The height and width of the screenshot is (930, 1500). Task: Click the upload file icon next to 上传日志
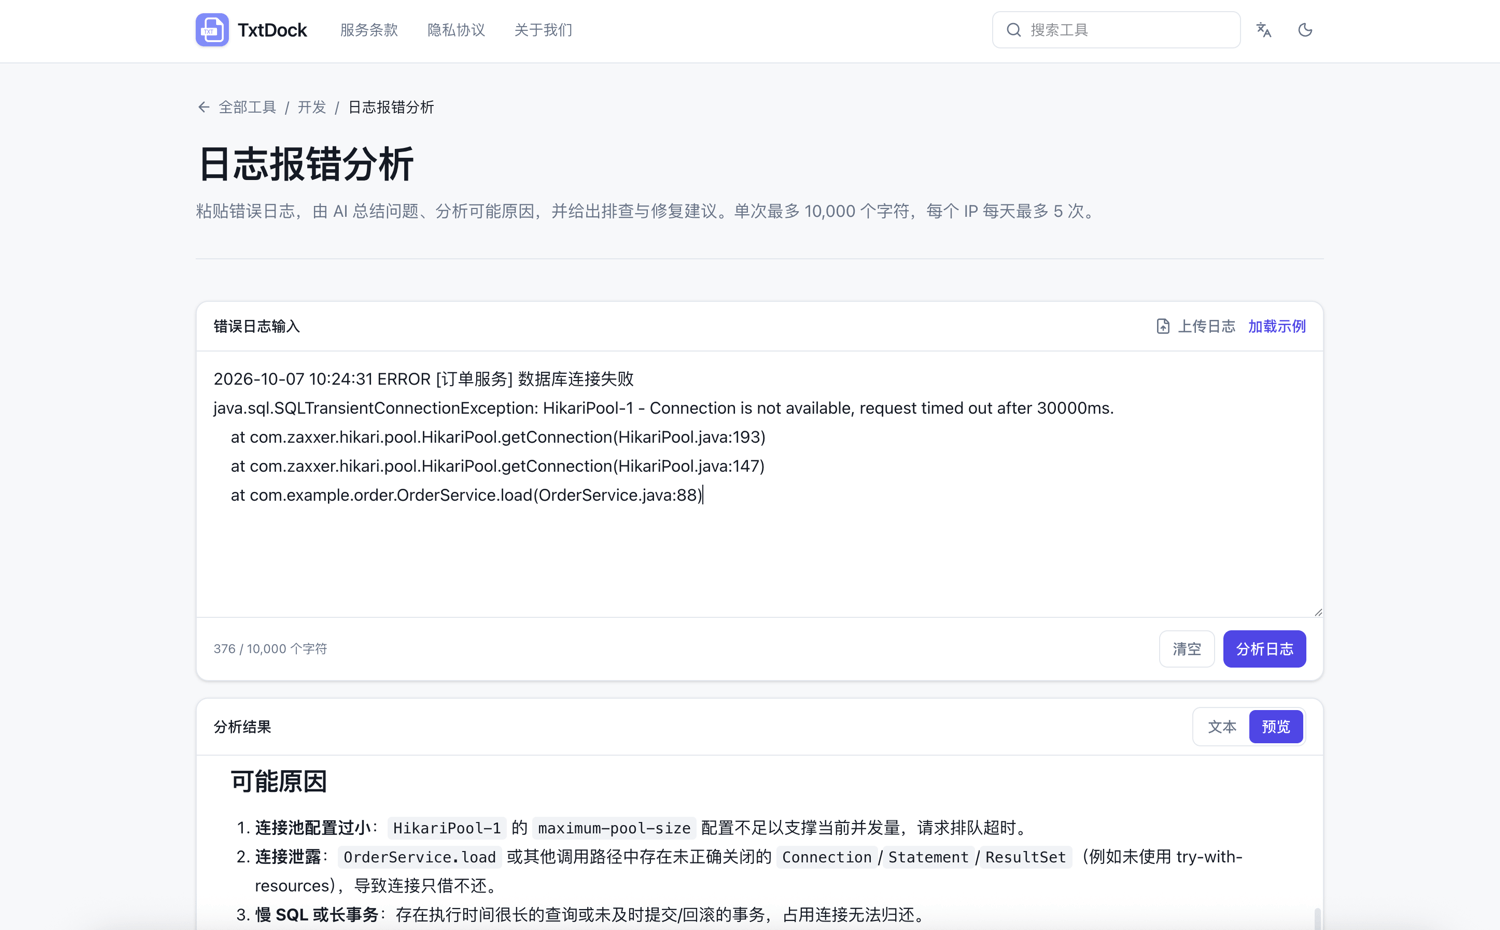coord(1163,326)
